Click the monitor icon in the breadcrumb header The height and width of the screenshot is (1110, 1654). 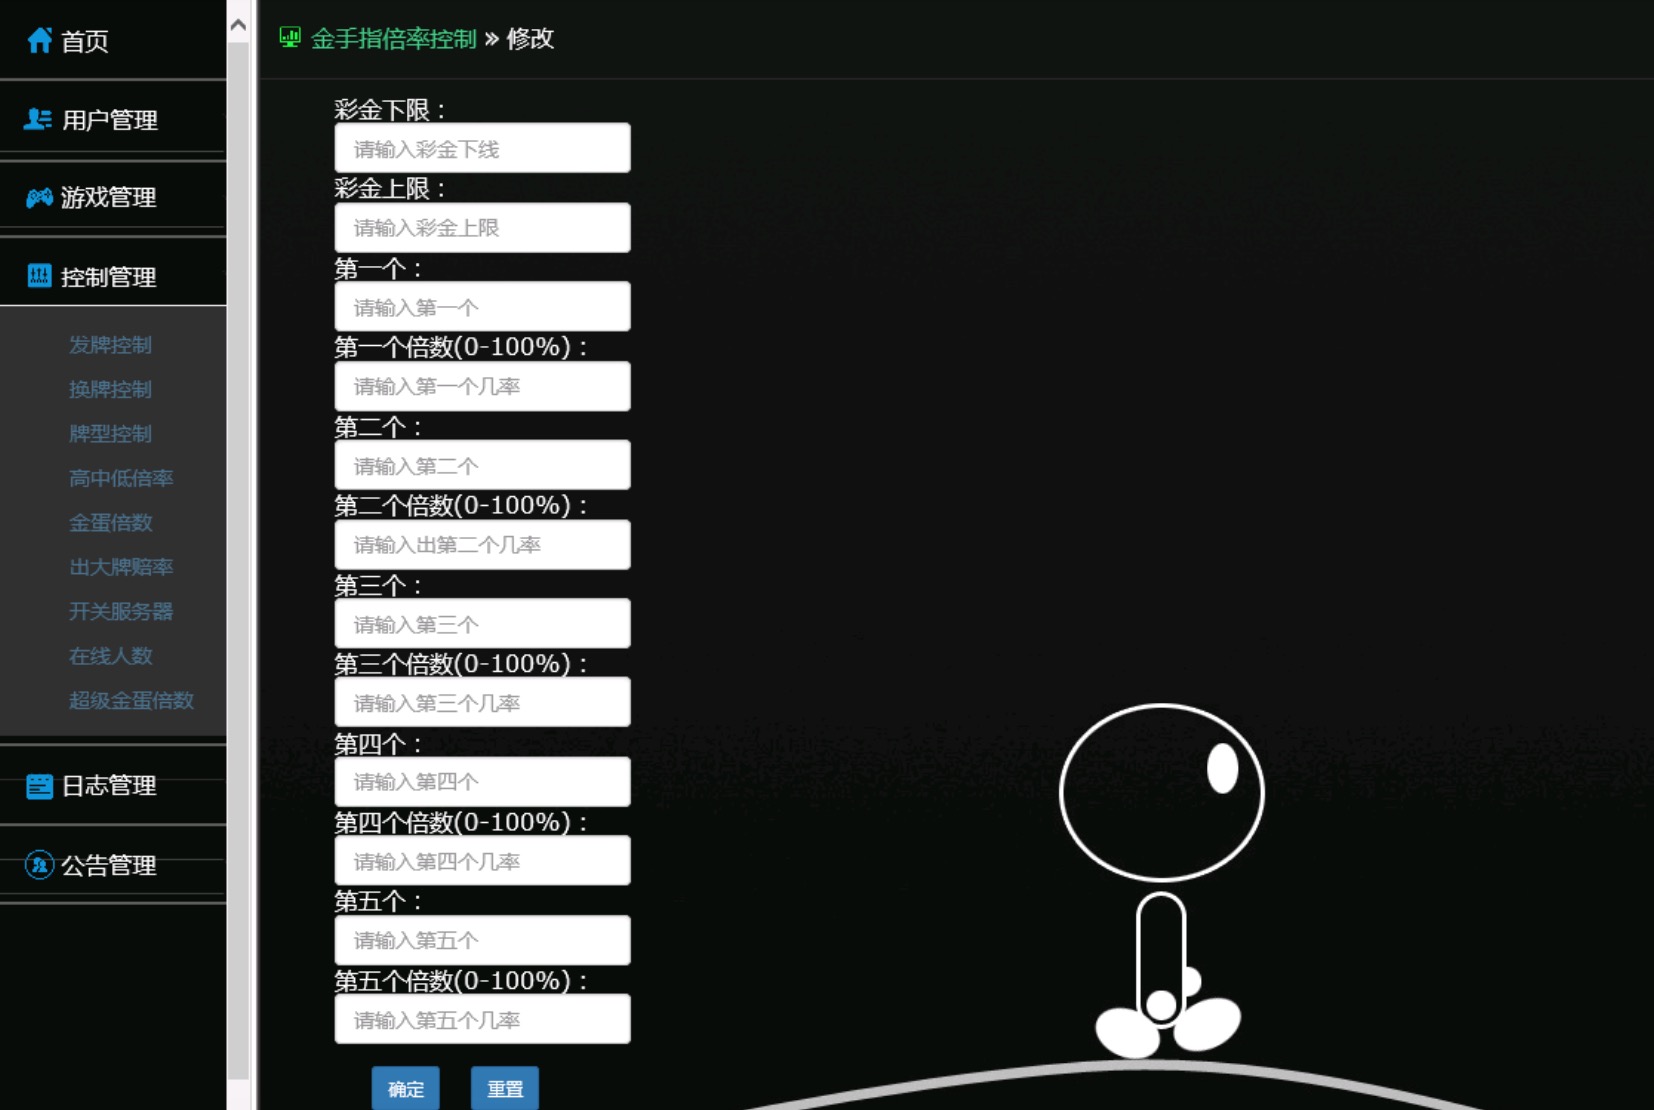tap(290, 37)
